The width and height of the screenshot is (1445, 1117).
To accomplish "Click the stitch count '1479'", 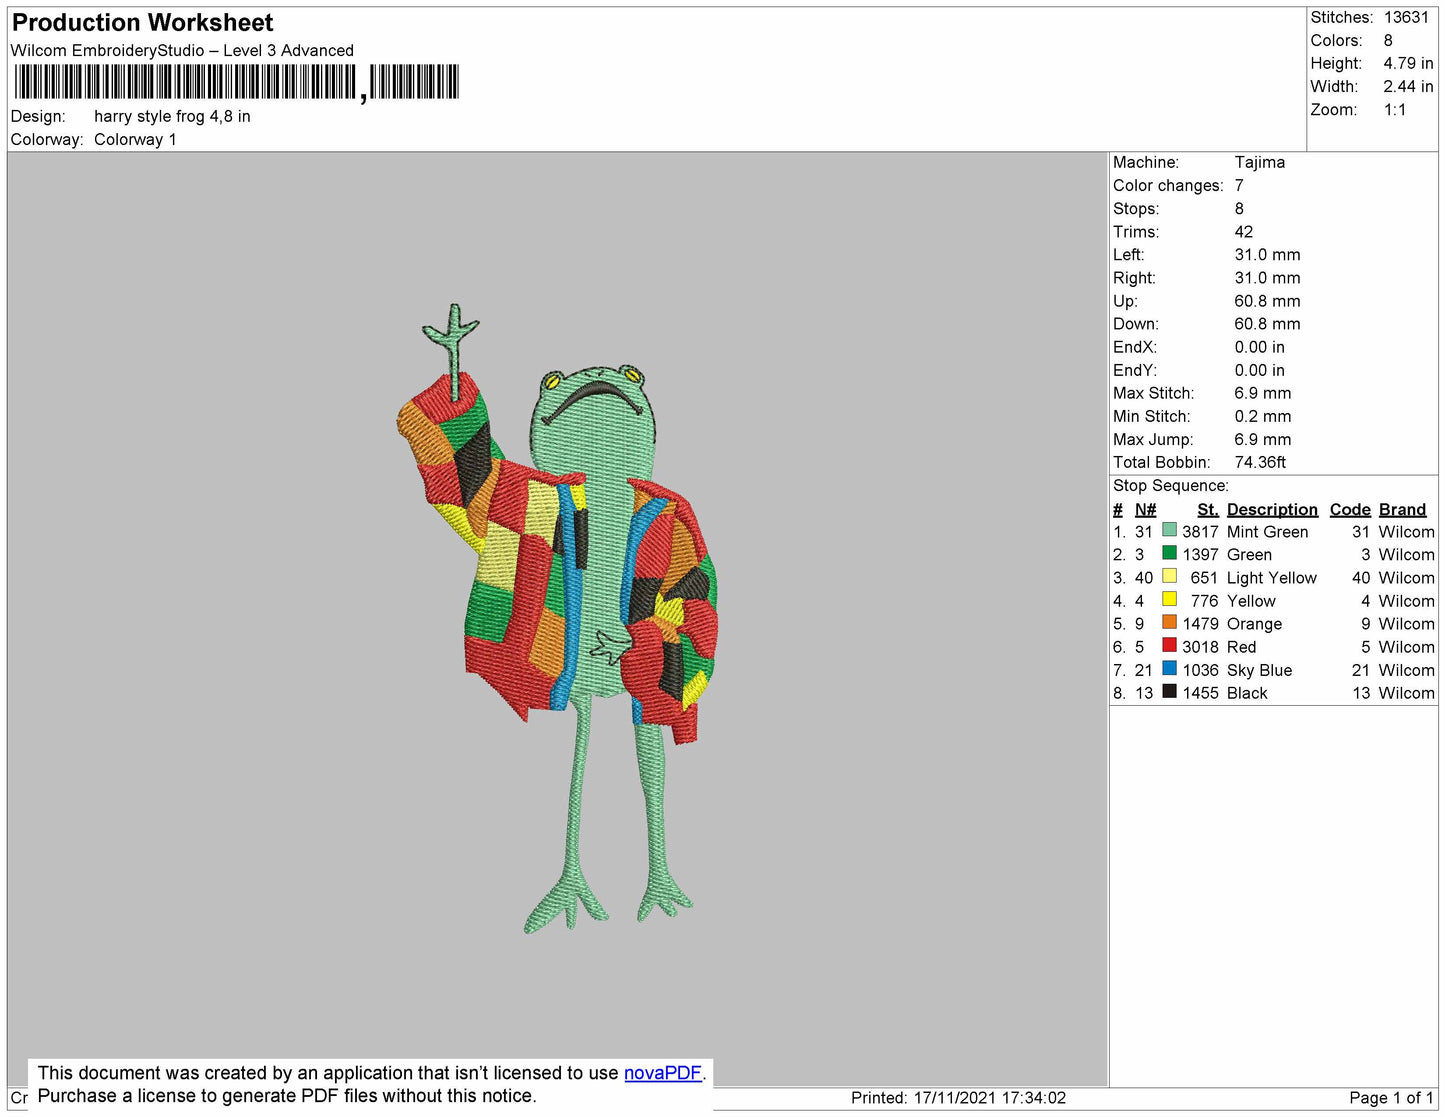I will 1200,624.
